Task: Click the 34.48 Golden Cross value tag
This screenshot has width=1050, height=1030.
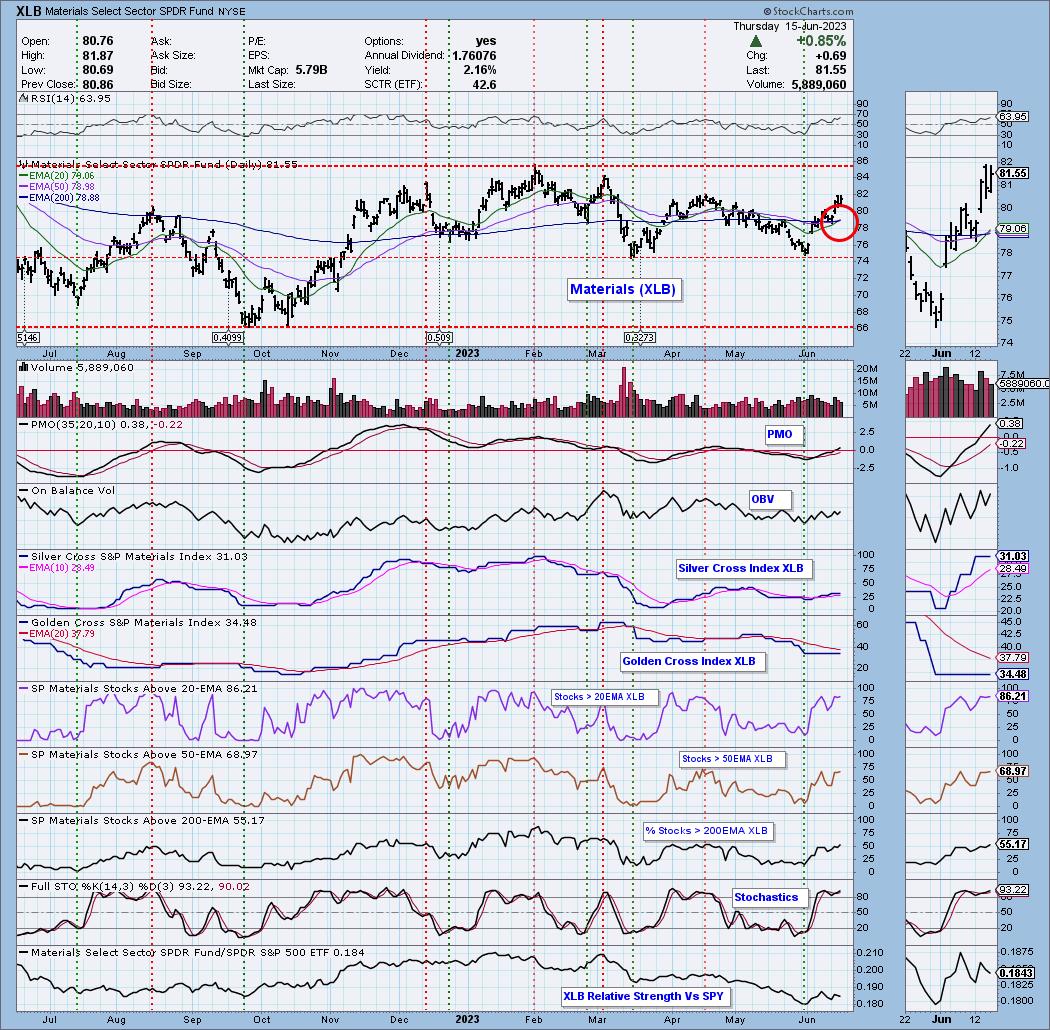Action: coord(1012,674)
